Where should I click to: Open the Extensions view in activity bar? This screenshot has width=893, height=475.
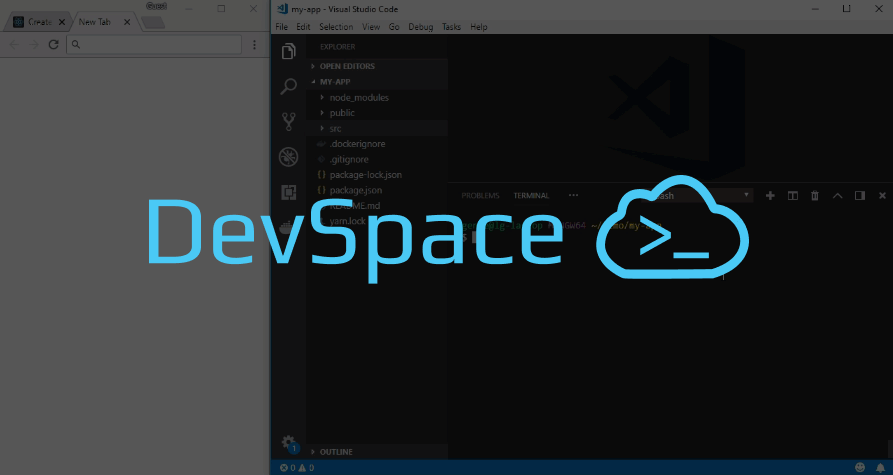coord(288,191)
